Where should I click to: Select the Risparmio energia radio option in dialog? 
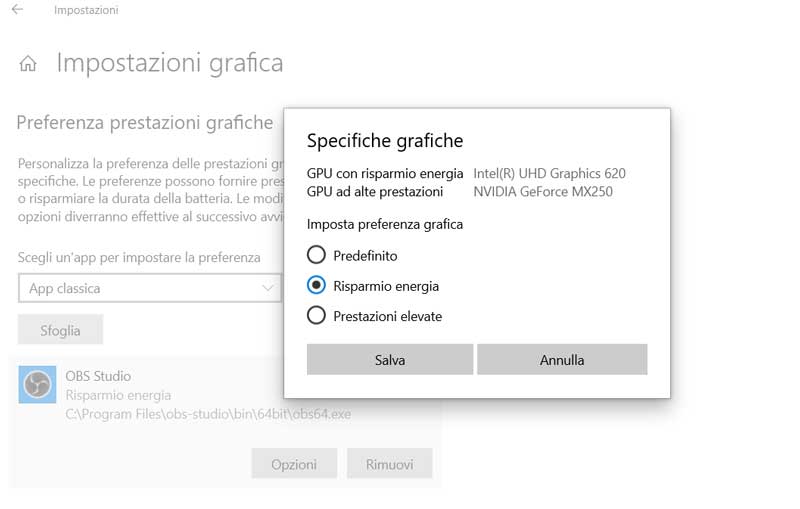coord(316,285)
